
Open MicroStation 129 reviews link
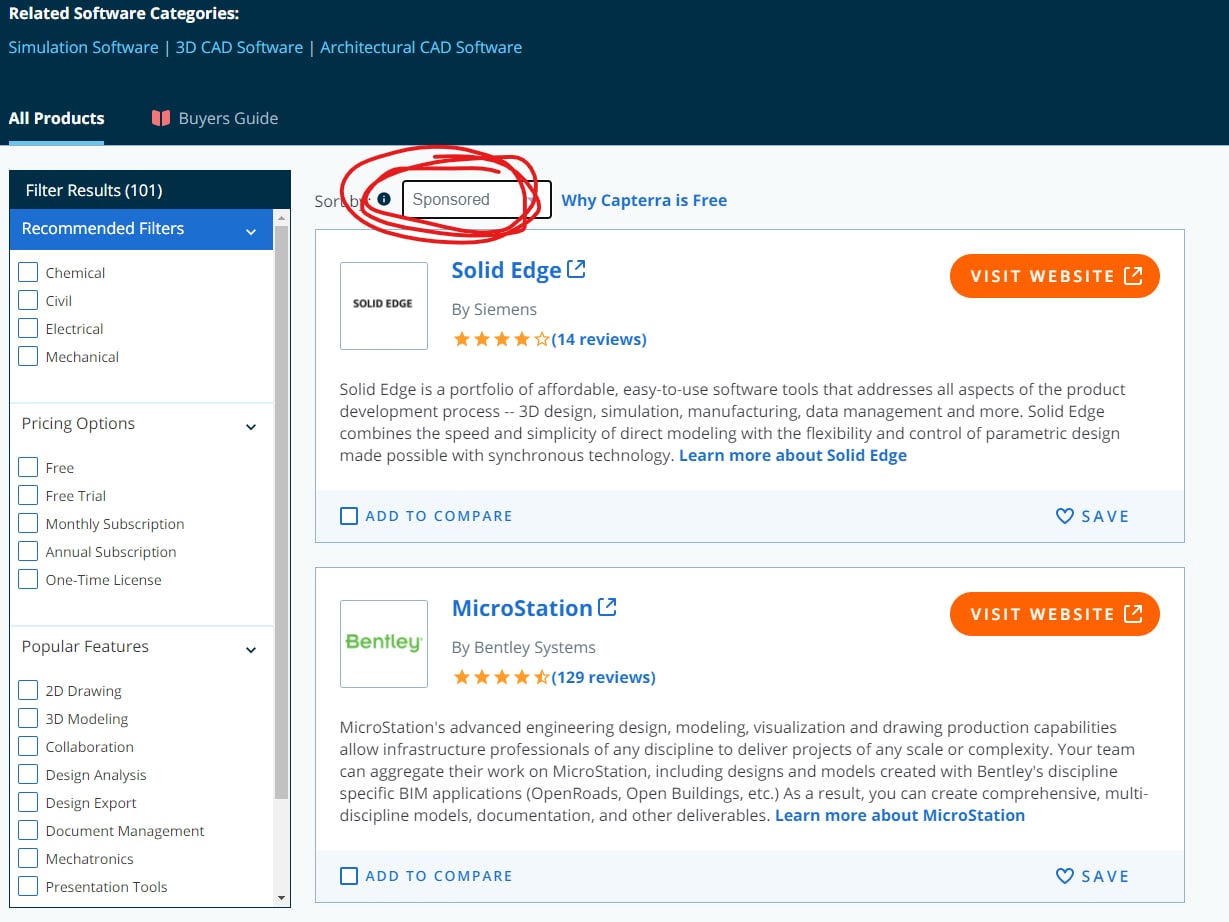point(603,677)
